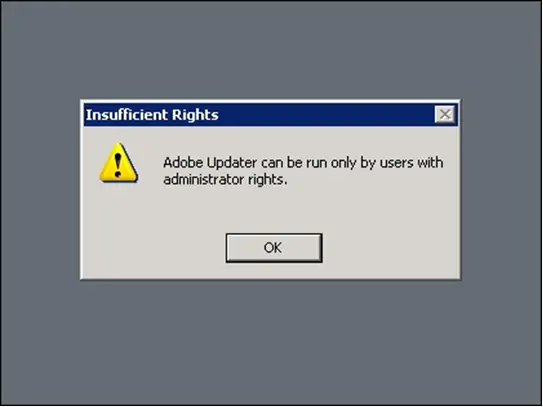Click the yellow warning triangle icon

coord(118,162)
